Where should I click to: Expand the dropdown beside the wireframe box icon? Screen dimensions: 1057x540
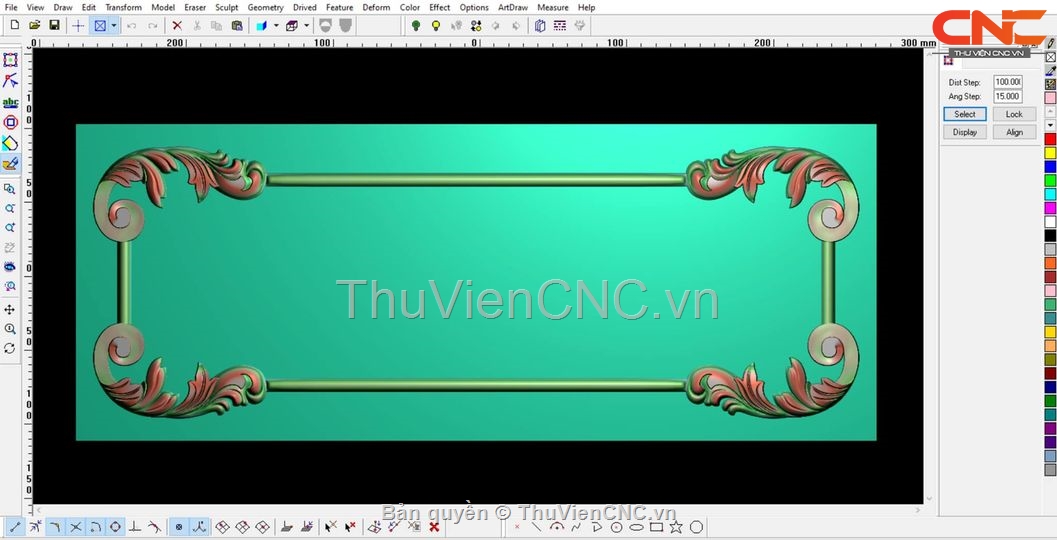click(x=306, y=26)
